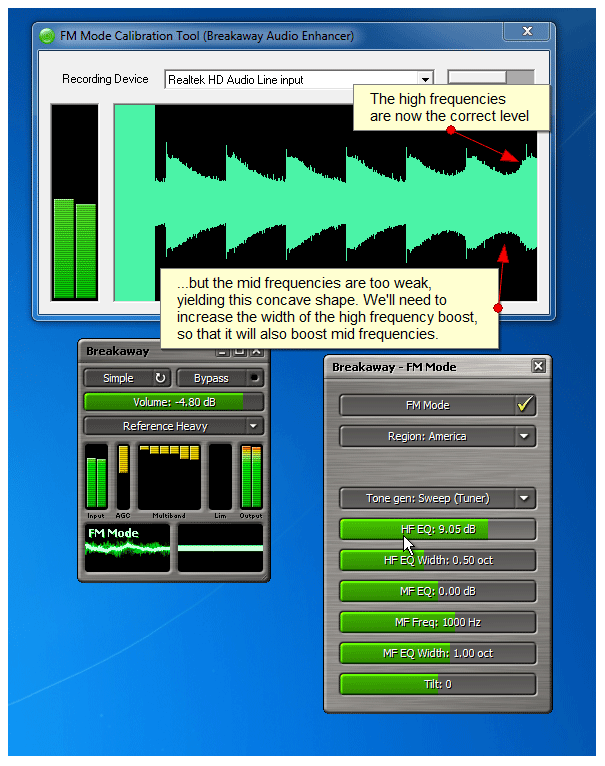Adjust the Volume: -4.80 dB slider
605x766 pixels.
173,402
